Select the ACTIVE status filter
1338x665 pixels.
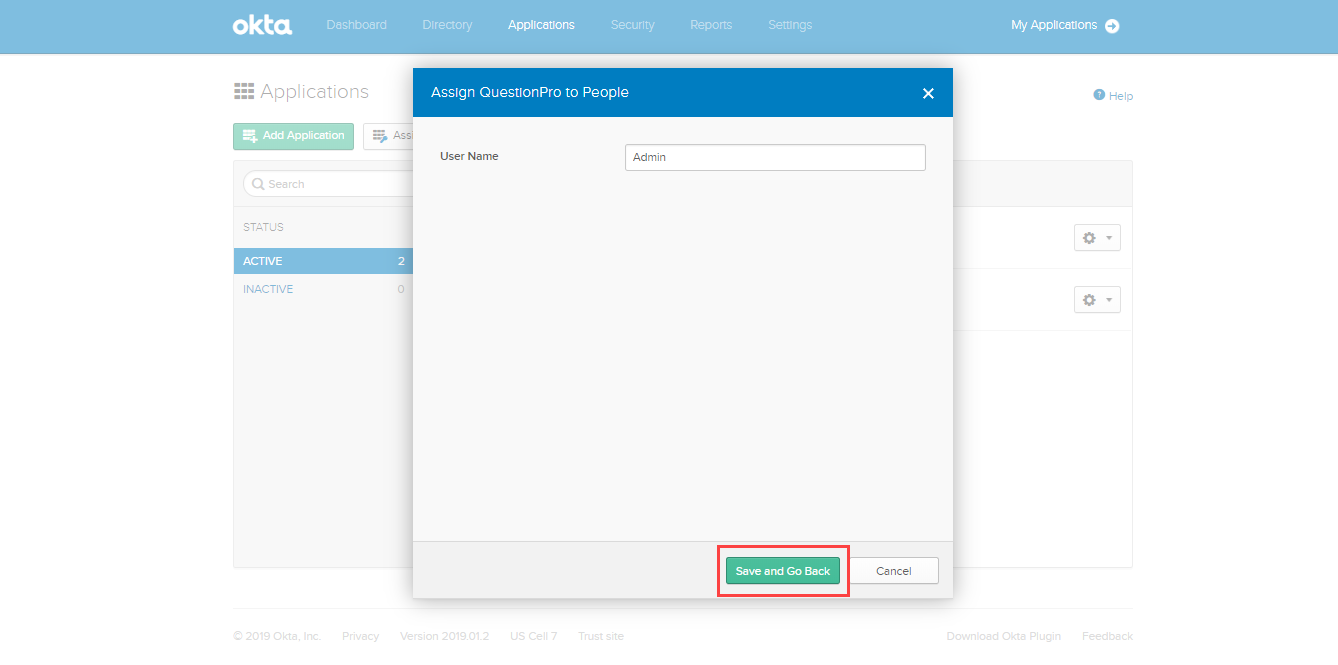323,261
